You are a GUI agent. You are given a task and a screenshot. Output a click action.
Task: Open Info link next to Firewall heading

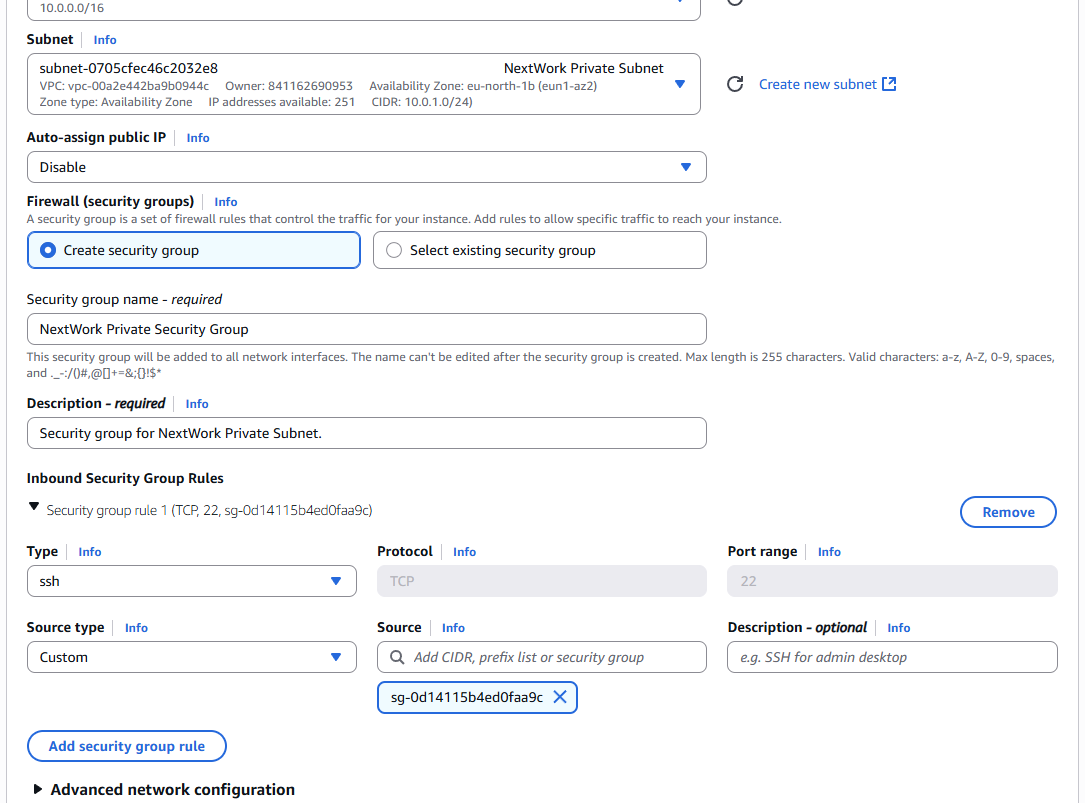[x=226, y=202]
